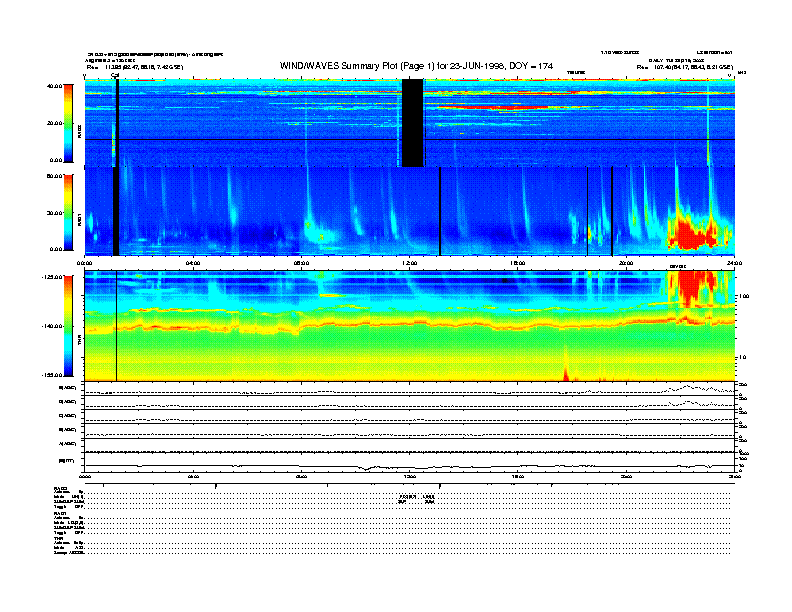Viewport: 792px width, 612px height.
Task: Click the 12:00 tick label under RAD1 panel
Action: pyautogui.click(x=410, y=263)
